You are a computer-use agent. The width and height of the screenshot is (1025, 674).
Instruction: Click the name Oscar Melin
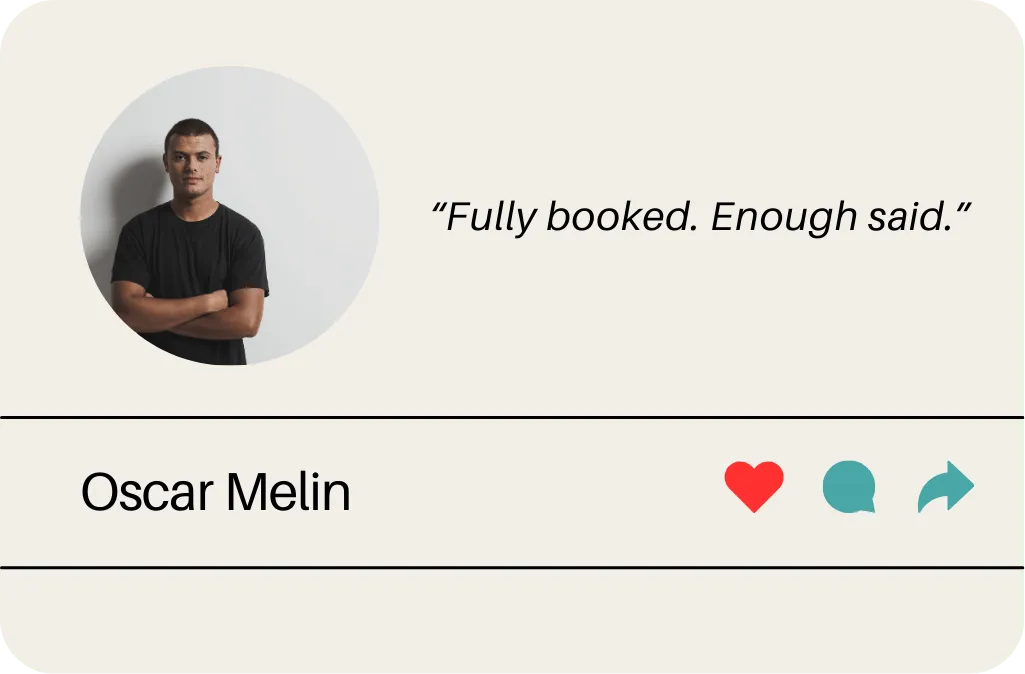click(216, 492)
